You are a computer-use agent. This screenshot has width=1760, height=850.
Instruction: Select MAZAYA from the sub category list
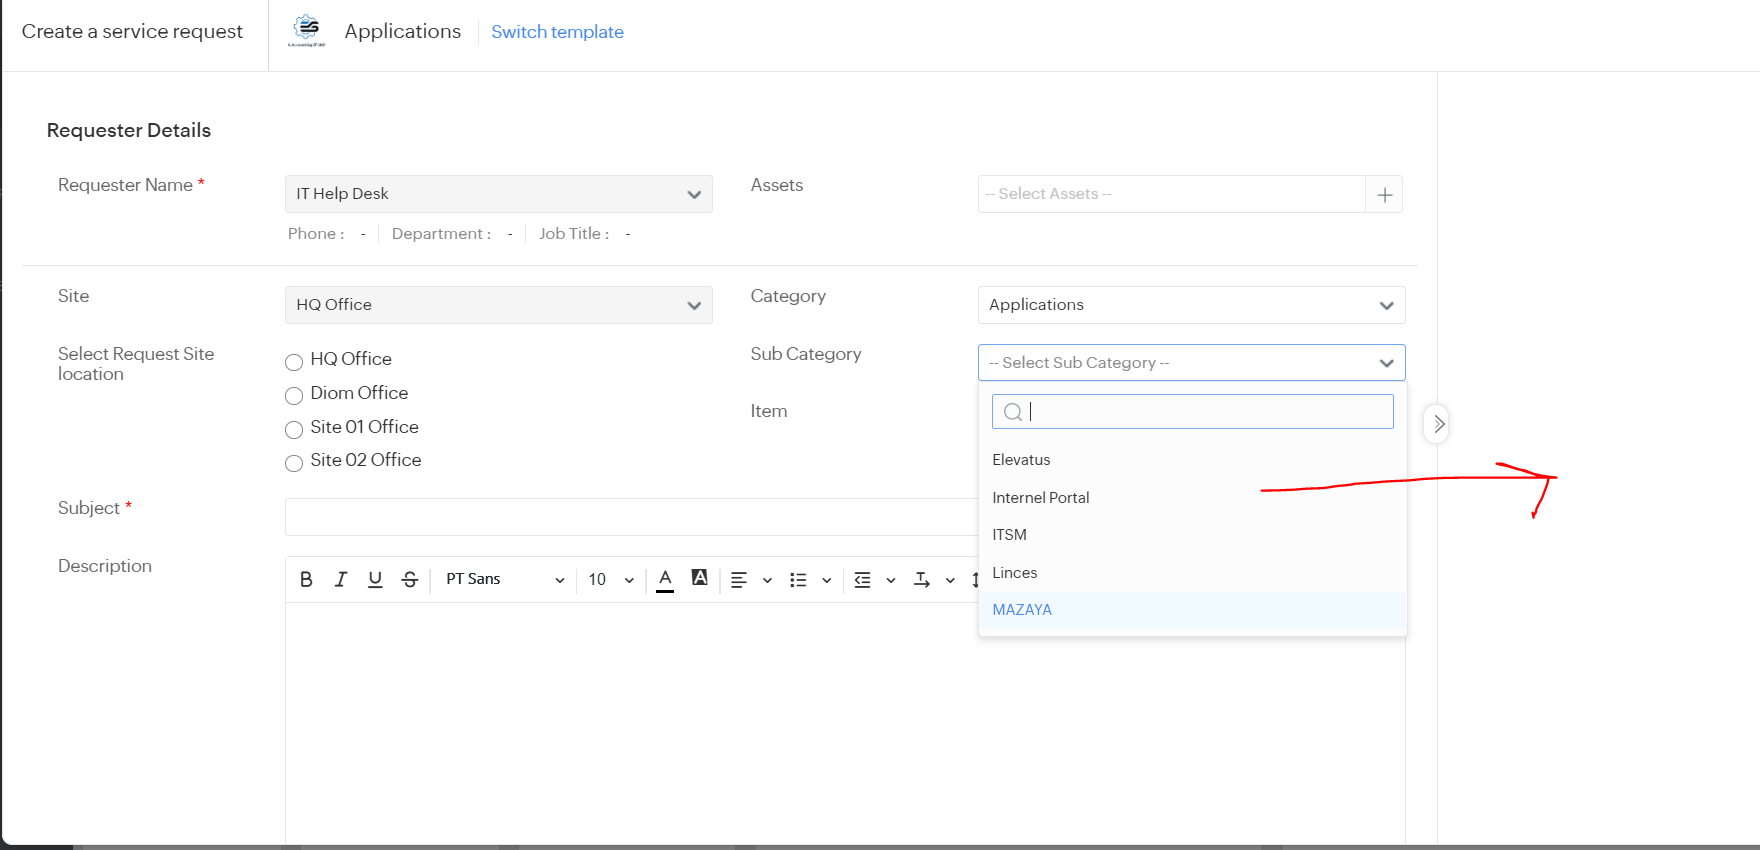pos(1022,610)
